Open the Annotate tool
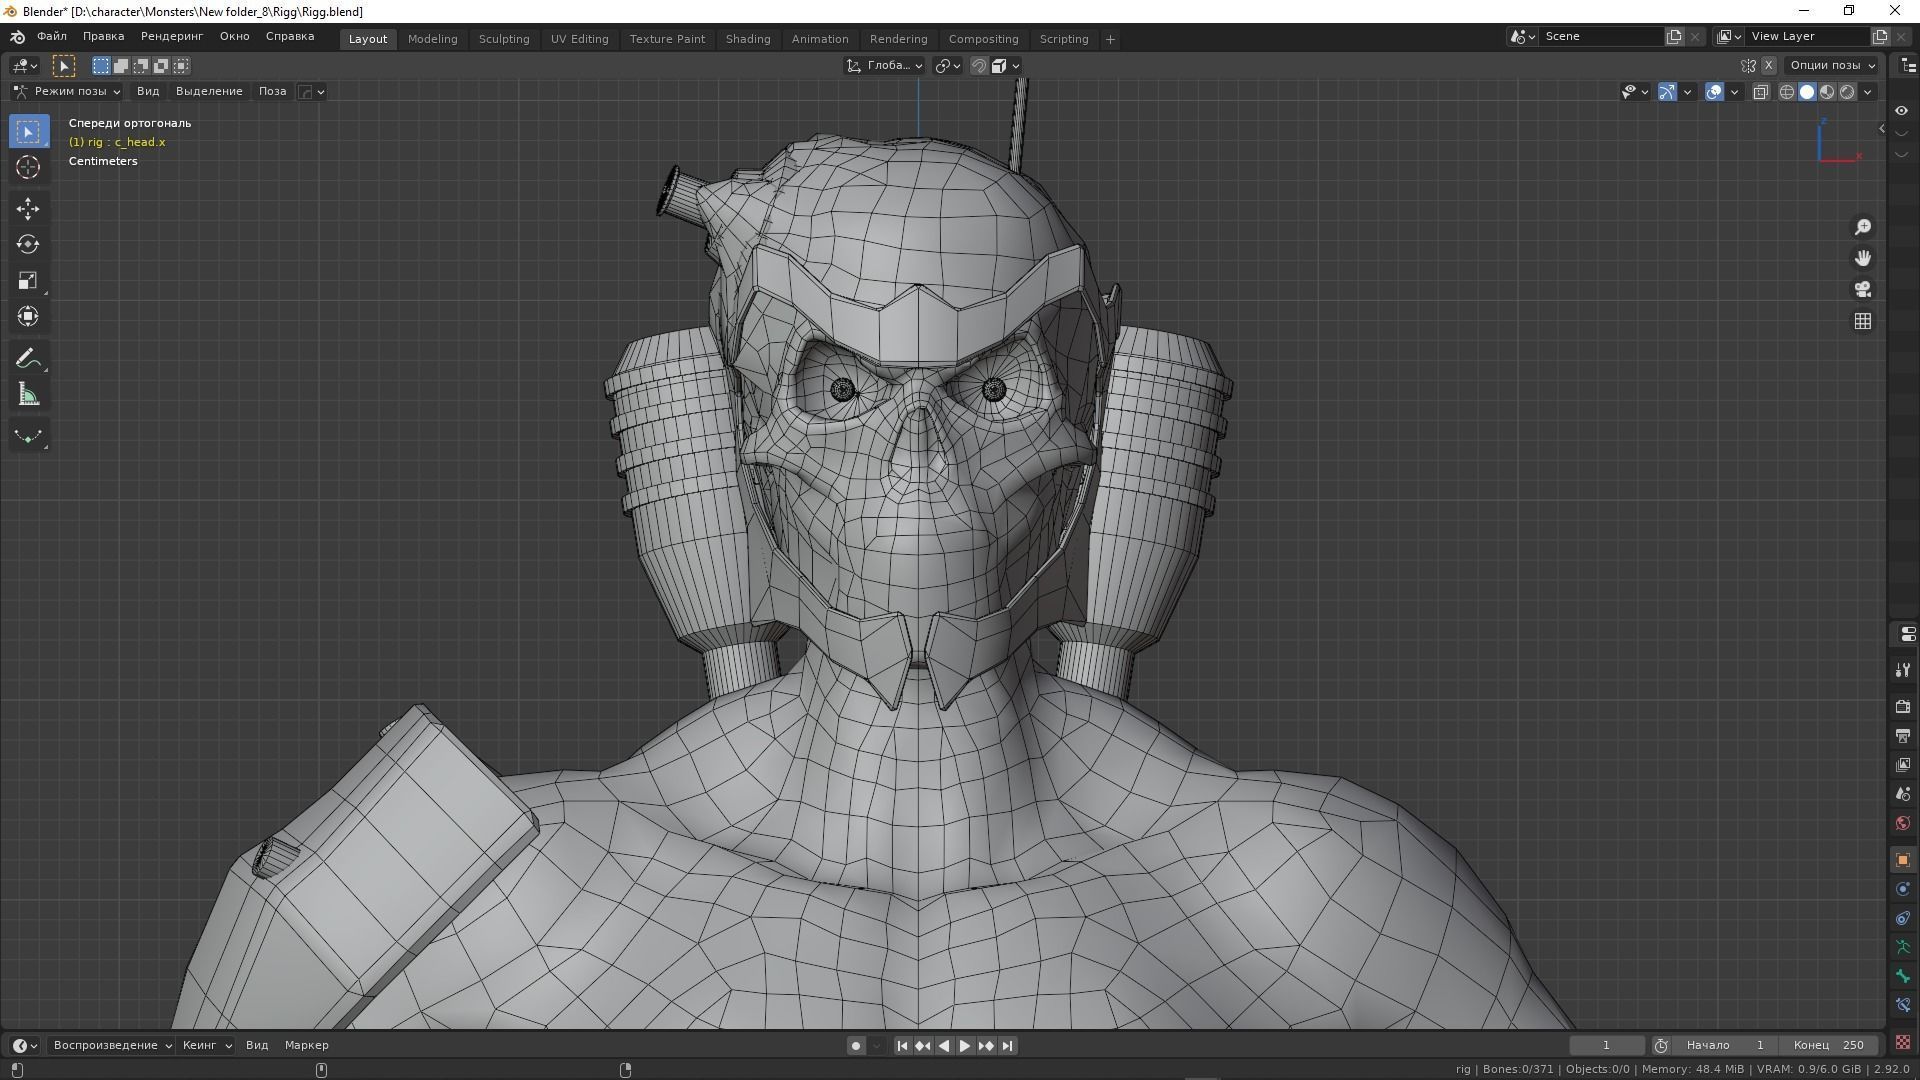This screenshot has height=1080, width=1920. coord(28,357)
